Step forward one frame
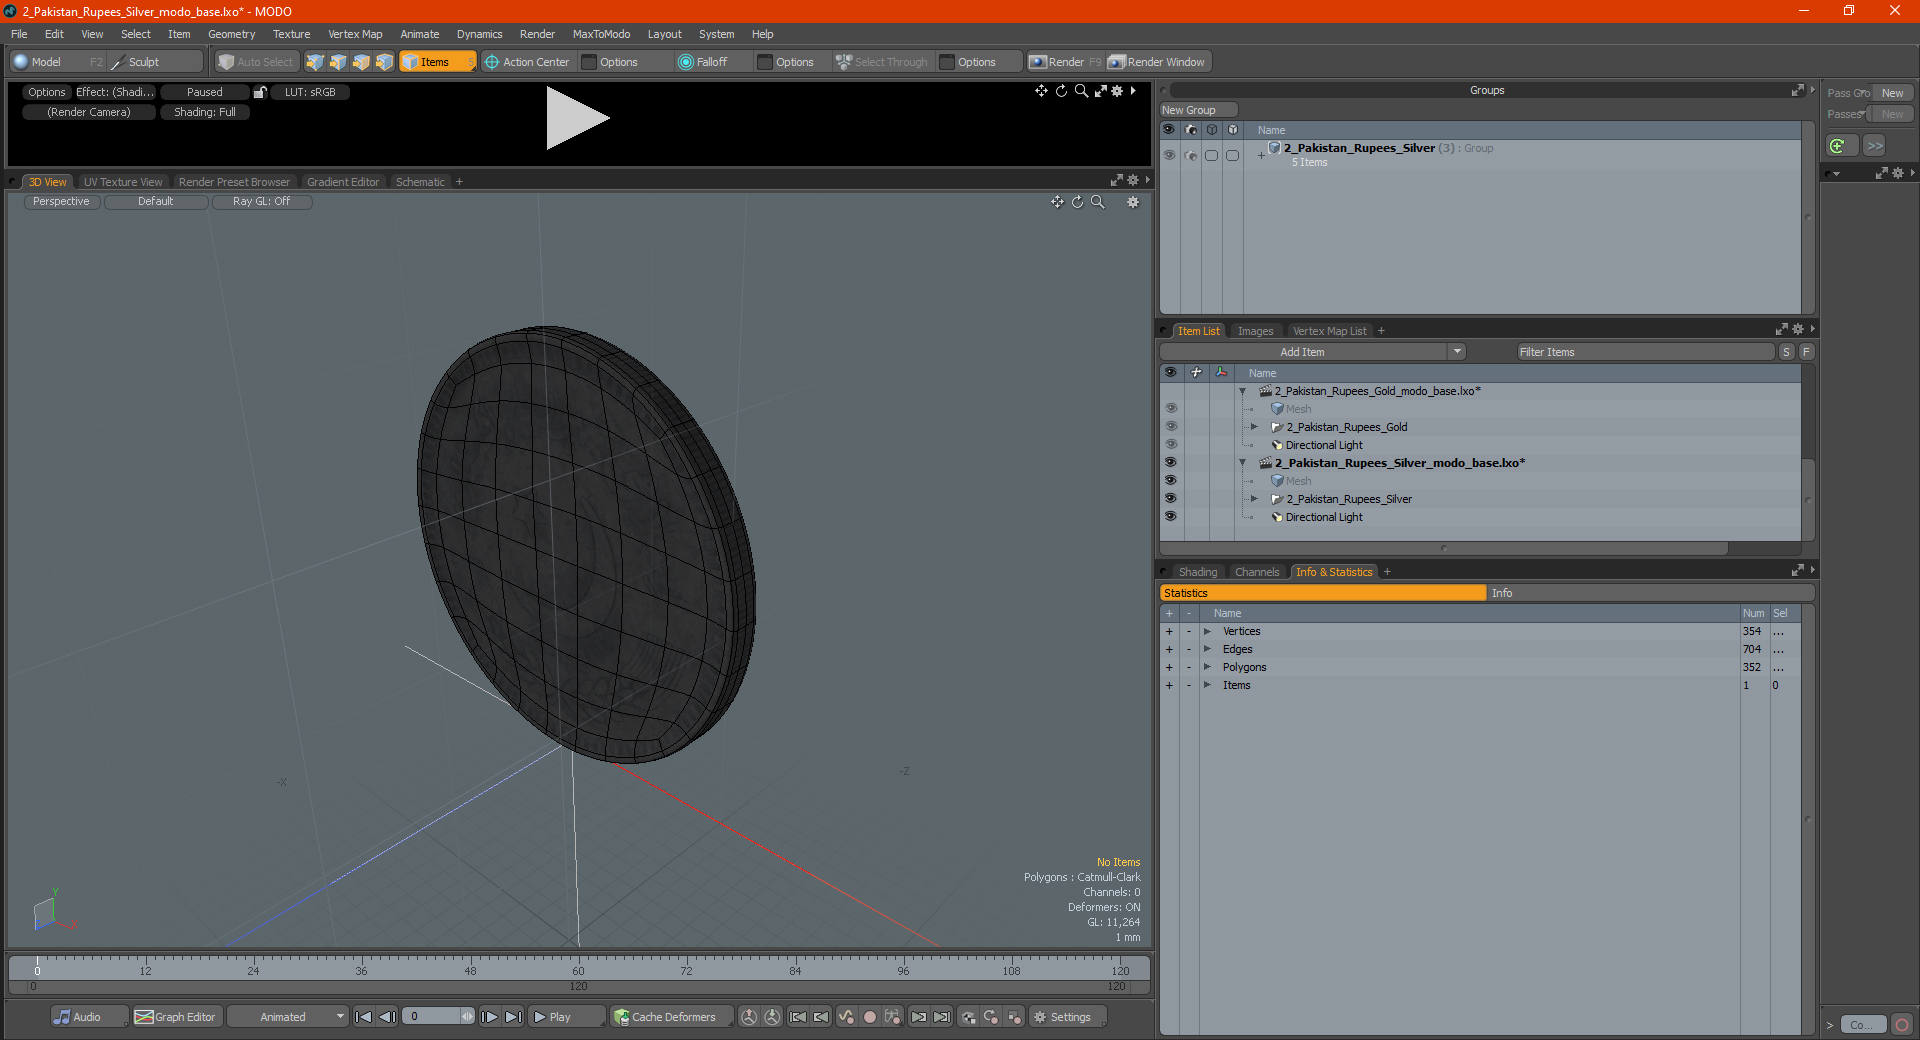This screenshot has height=1040, width=1920. coord(490,1017)
